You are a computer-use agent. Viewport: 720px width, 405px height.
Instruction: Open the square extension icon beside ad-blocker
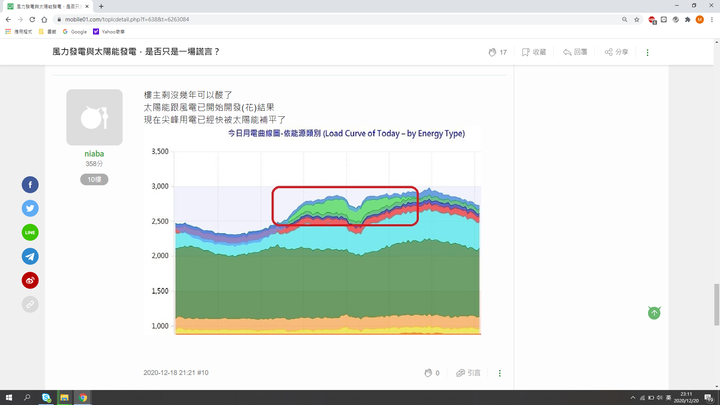coord(664,19)
